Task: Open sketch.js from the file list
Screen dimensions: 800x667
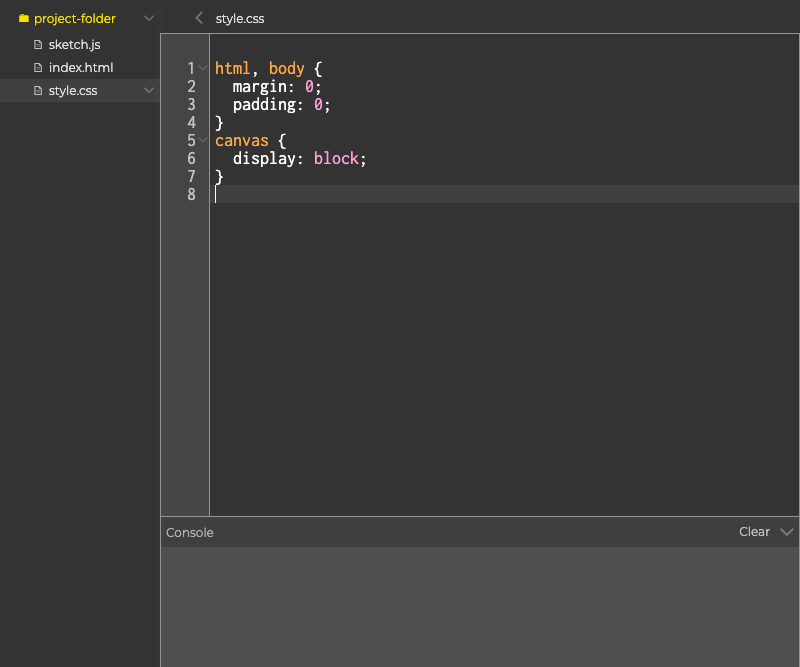Action: coord(74,45)
